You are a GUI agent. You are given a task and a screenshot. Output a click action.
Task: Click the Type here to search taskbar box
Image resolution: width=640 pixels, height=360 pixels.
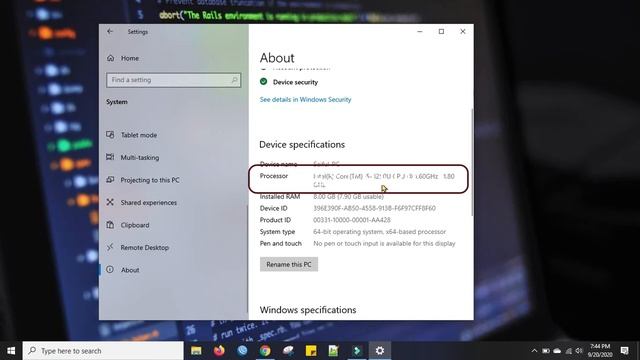[103, 351]
